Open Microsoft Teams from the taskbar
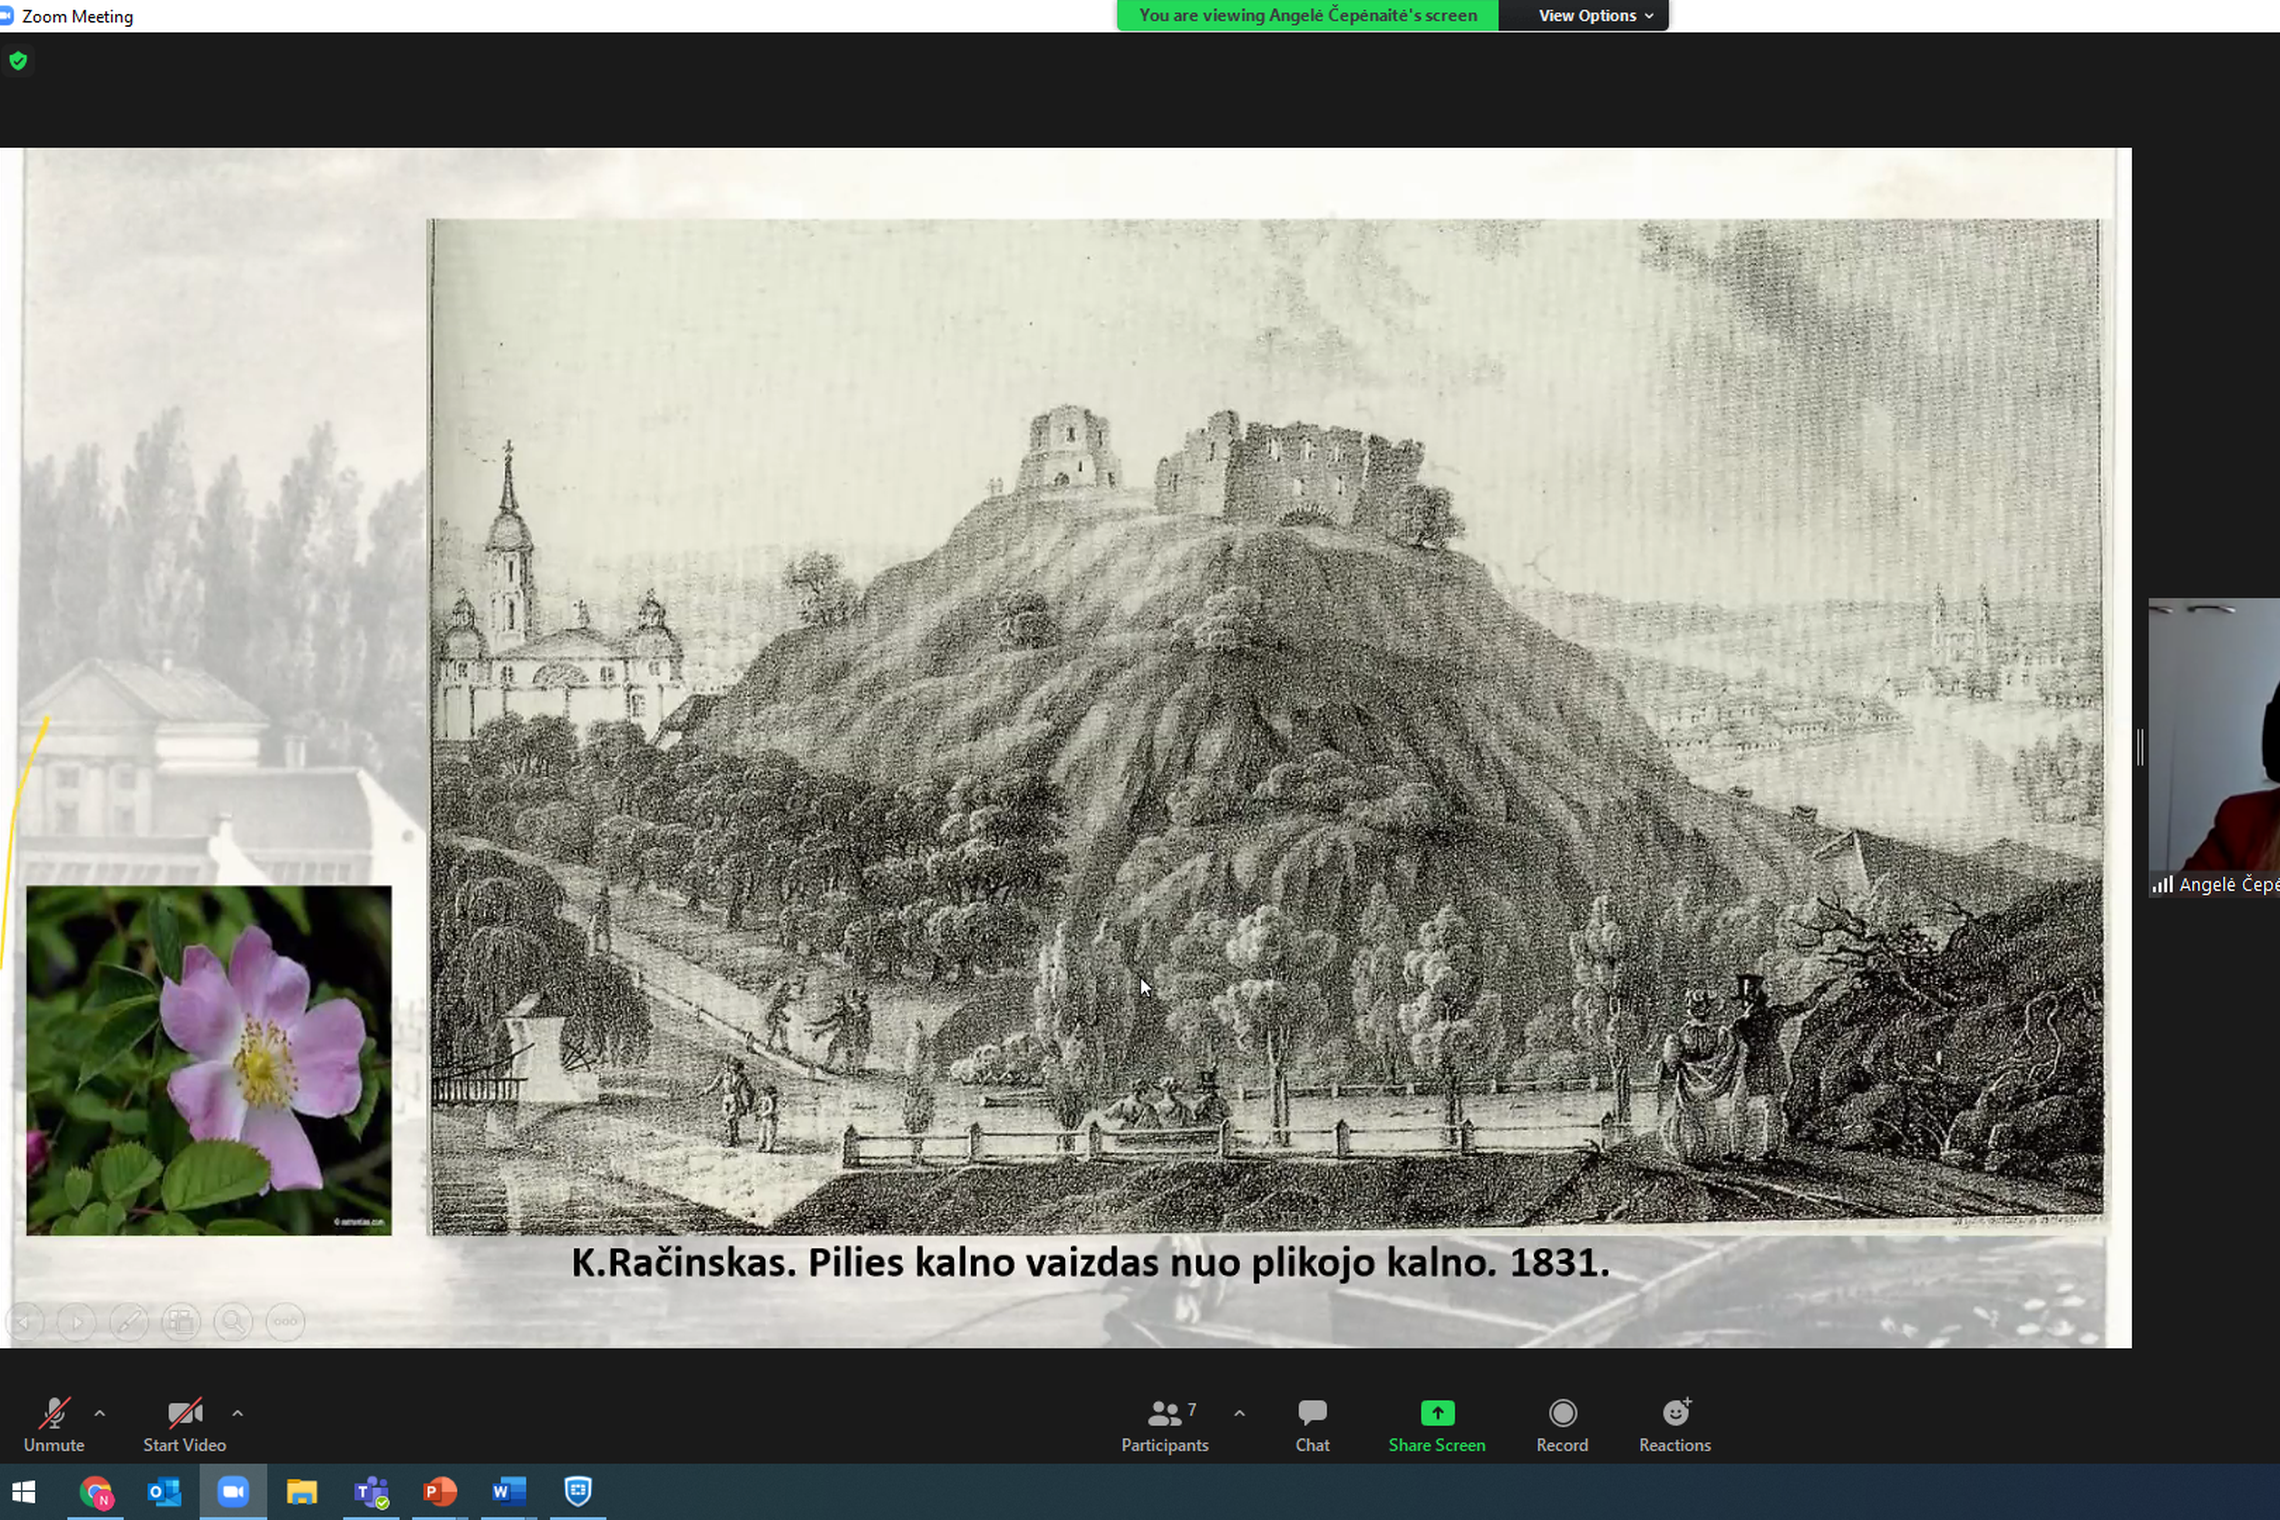2280x1520 pixels. click(371, 1492)
